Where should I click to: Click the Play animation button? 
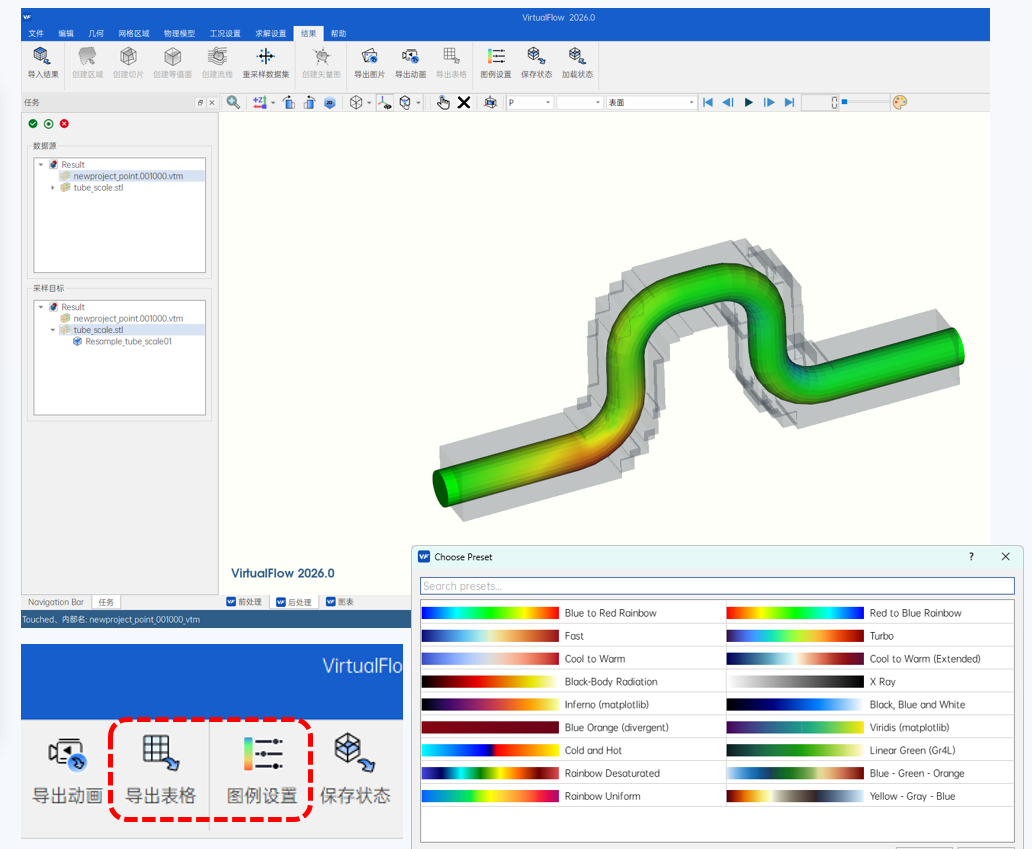(x=748, y=102)
